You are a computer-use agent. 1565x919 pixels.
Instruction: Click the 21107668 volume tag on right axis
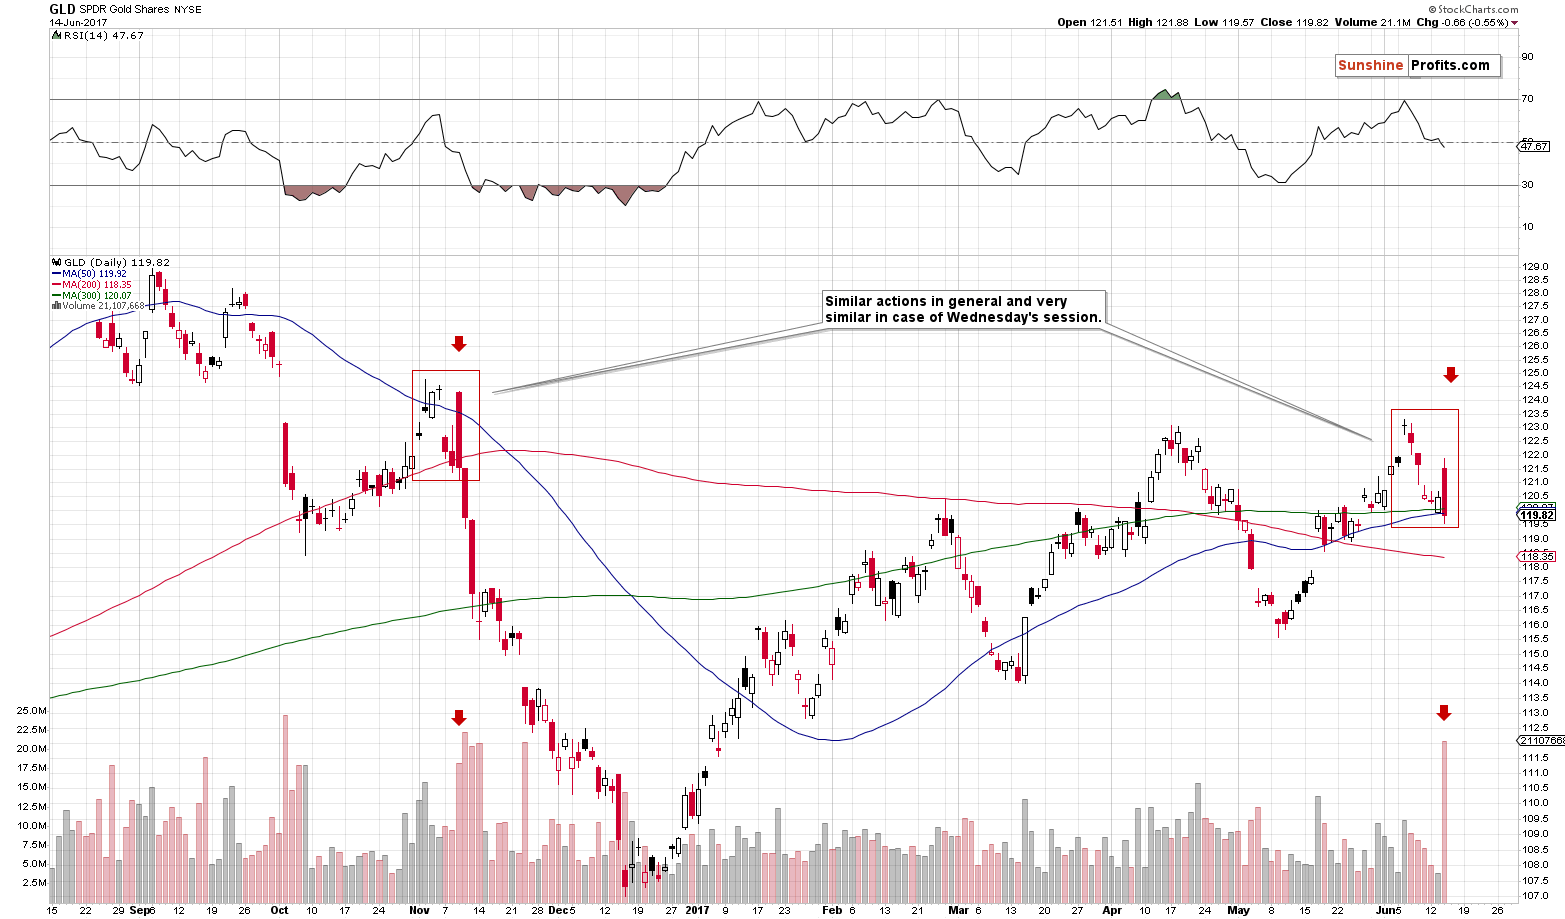coord(1541,741)
